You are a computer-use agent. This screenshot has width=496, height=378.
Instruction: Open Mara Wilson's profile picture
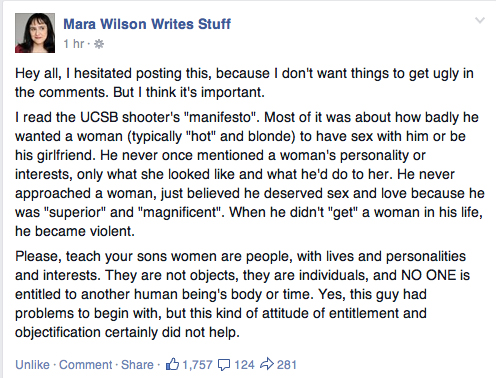(35, 33)
